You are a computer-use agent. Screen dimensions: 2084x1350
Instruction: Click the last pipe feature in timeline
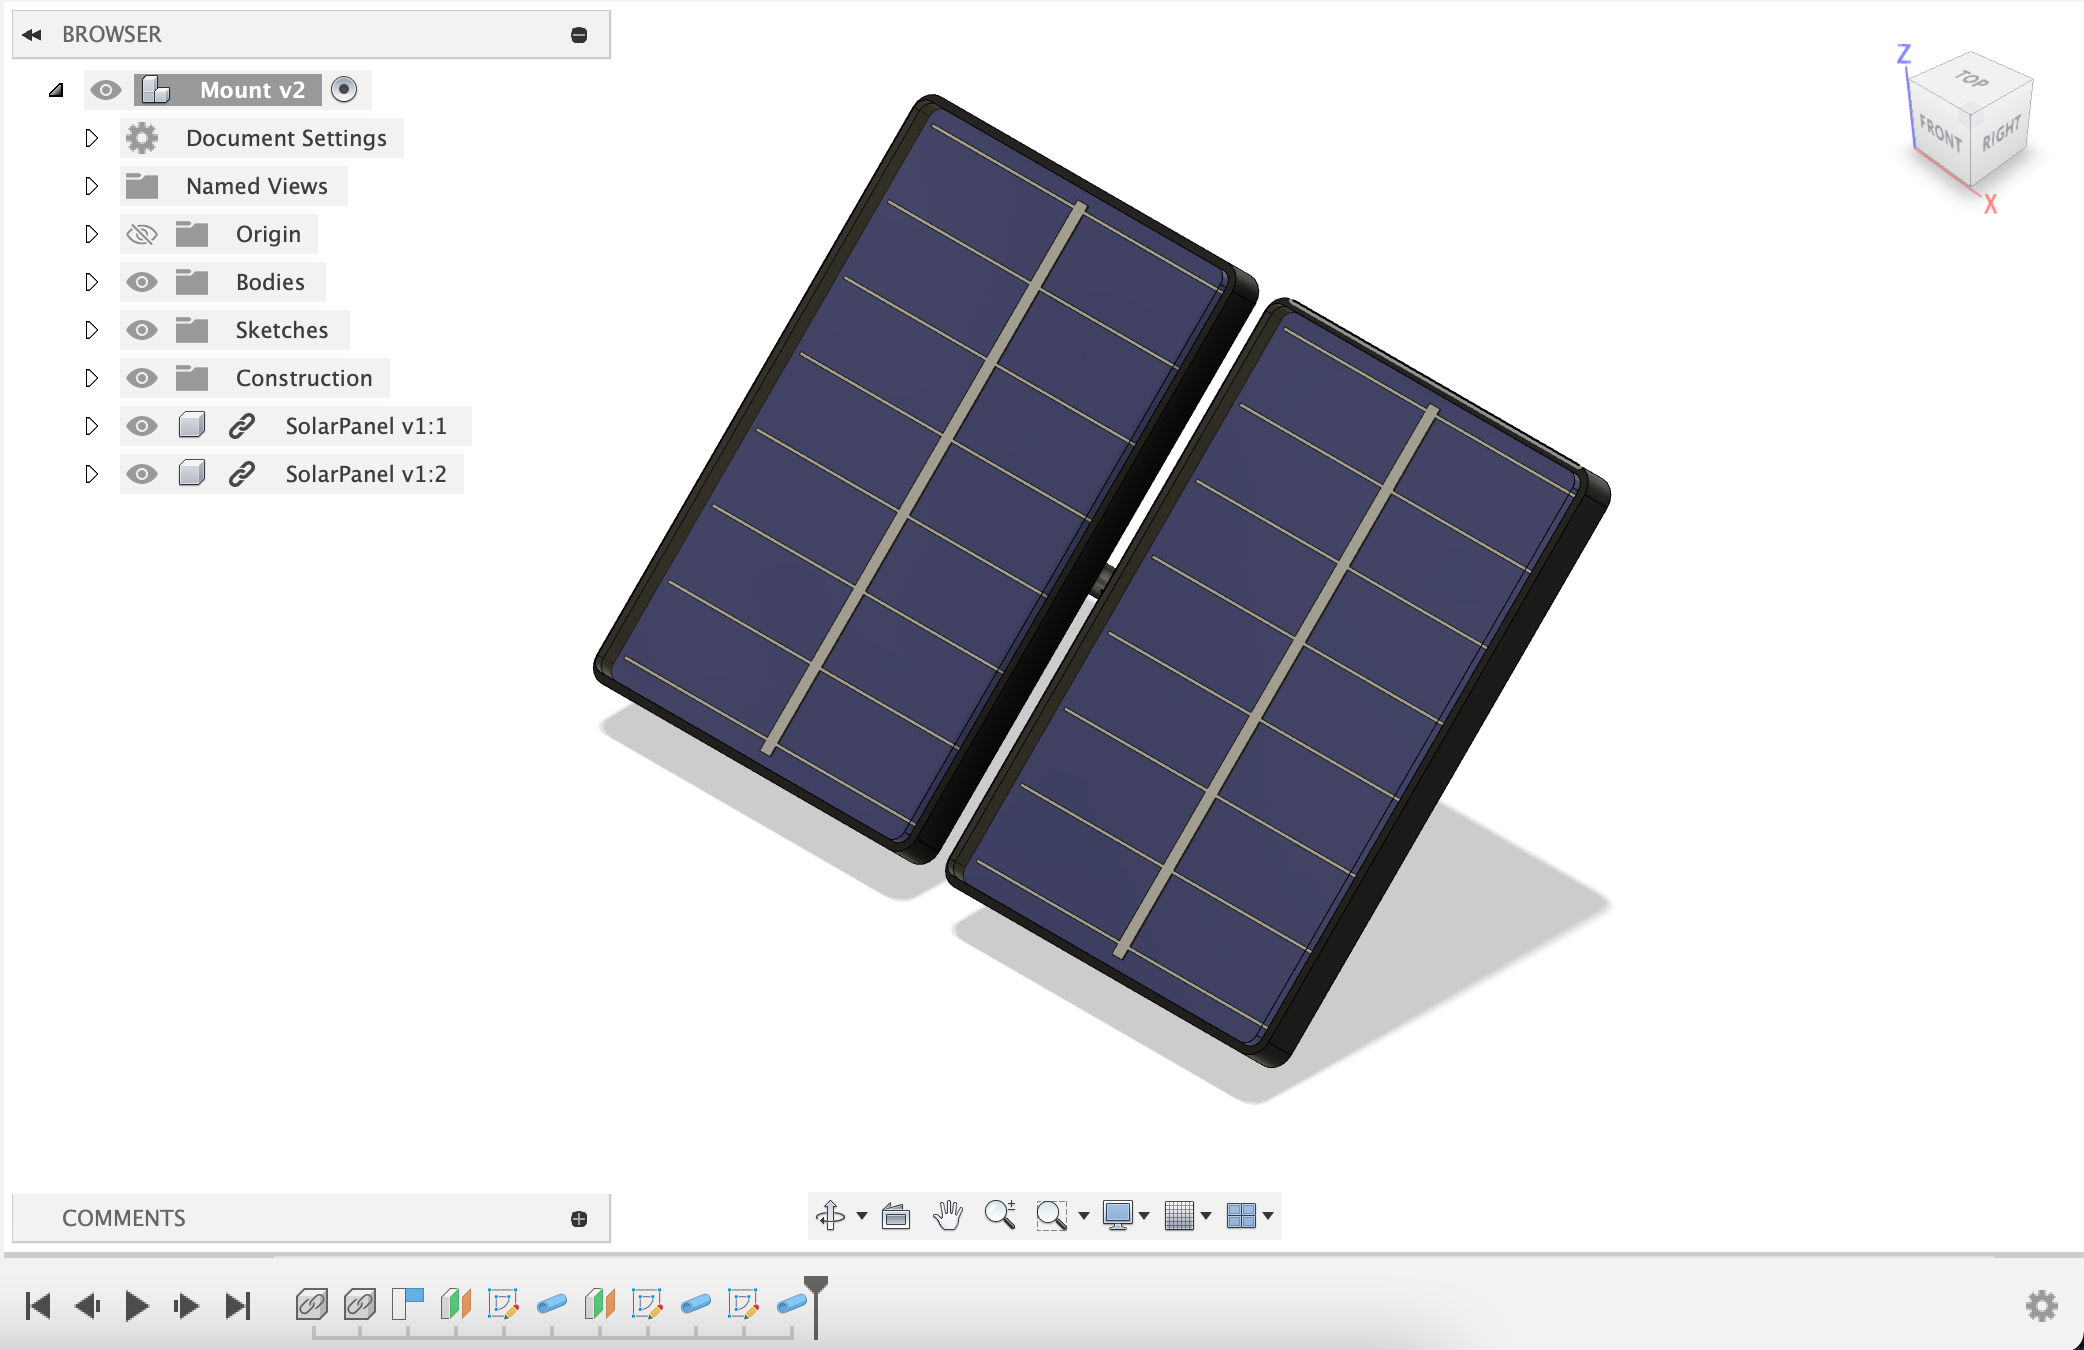pyautogui.click(x=791, y=1304)
